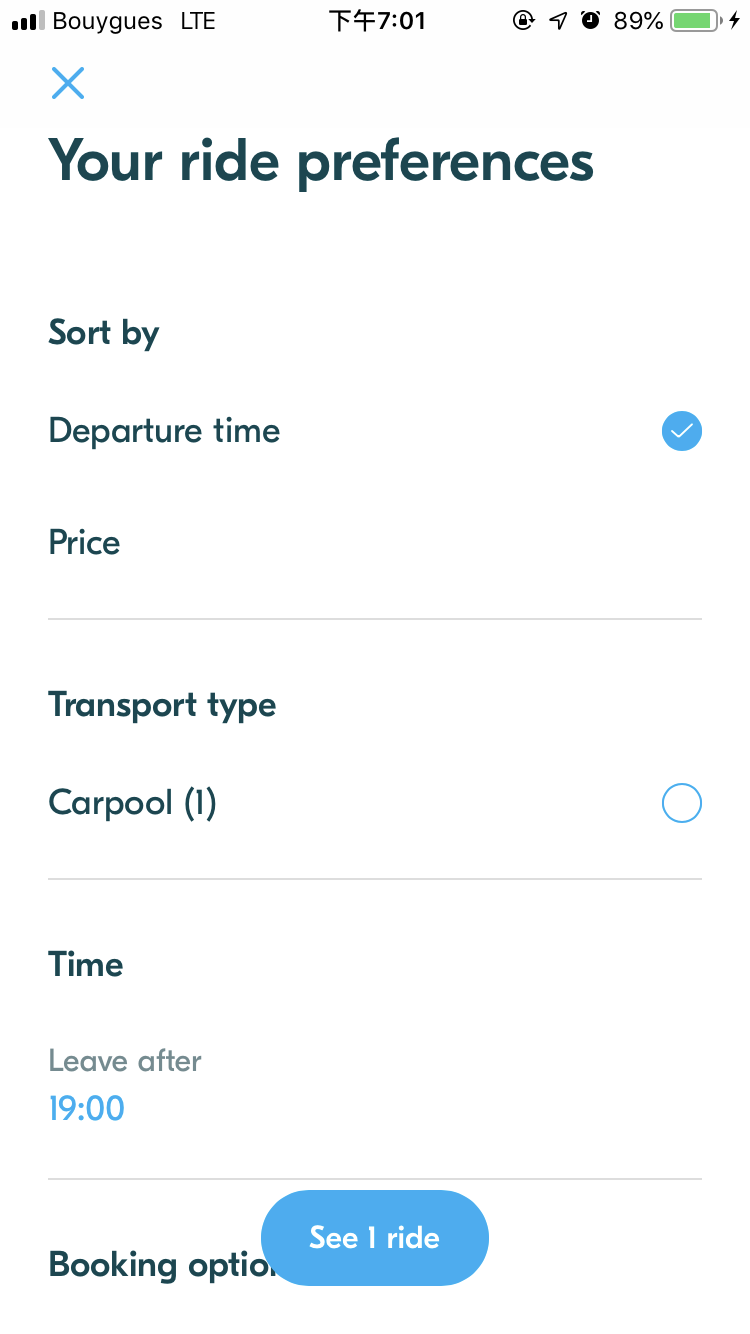Tap the blue checkmark beside Departure time
The width and height of the screenshot is (750, 1334).
click(x=681, y=432)
